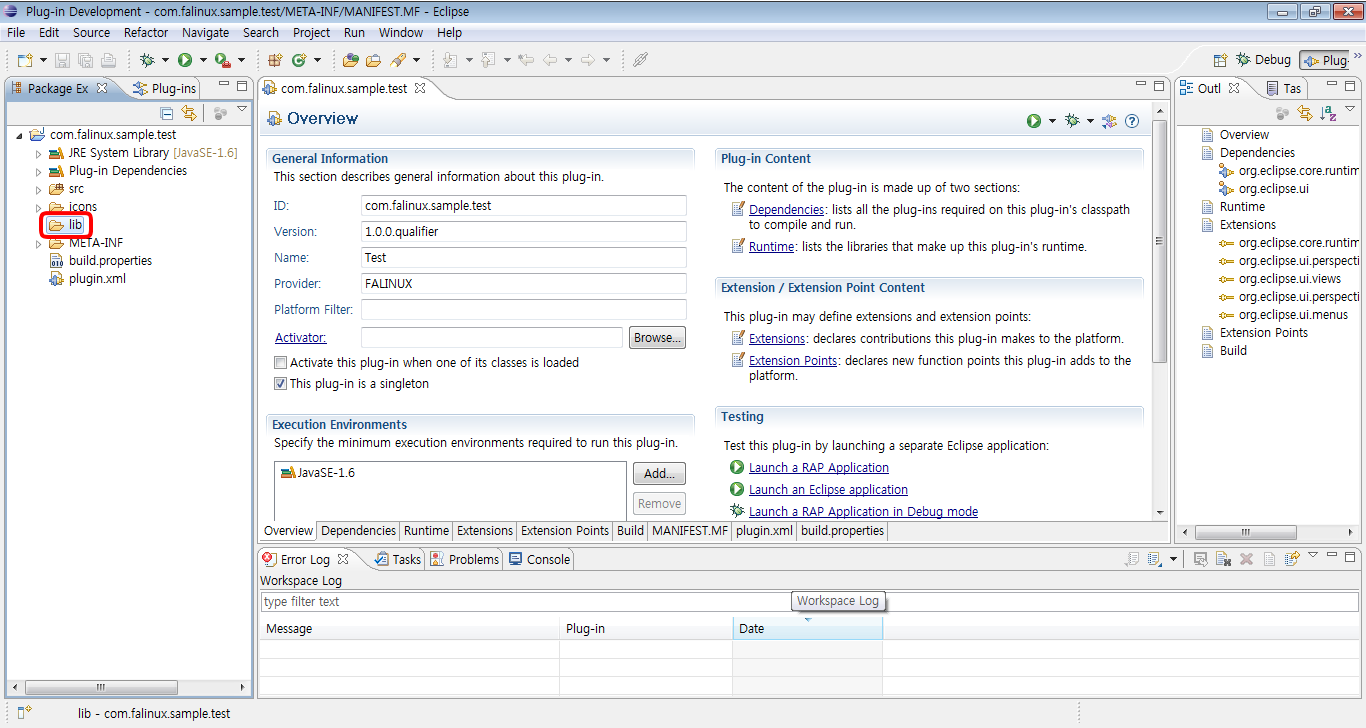The height and width of the screenshot is (728, 1366).
Task: Expand the META-INF folder node
Action: (x=38, y=243)
